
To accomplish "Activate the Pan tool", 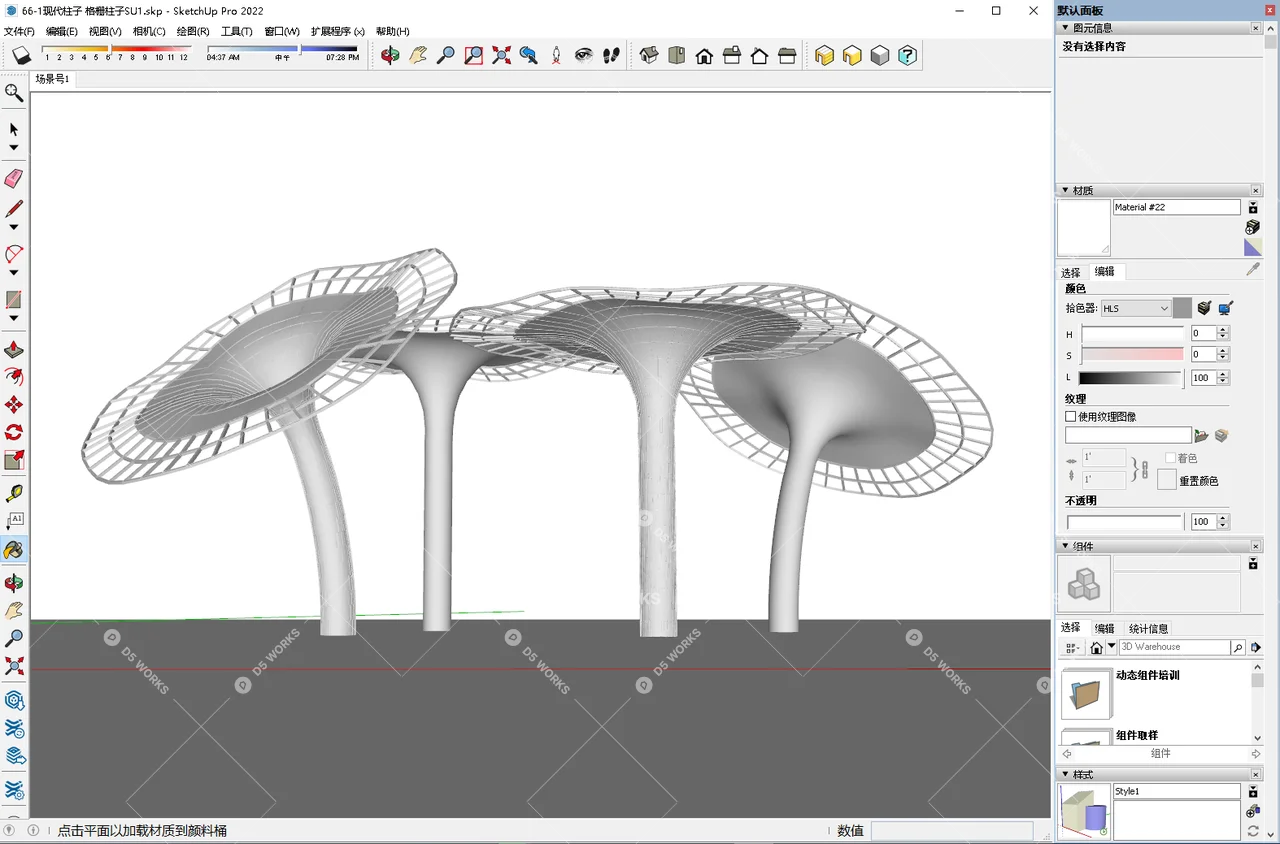I will 418,56.
